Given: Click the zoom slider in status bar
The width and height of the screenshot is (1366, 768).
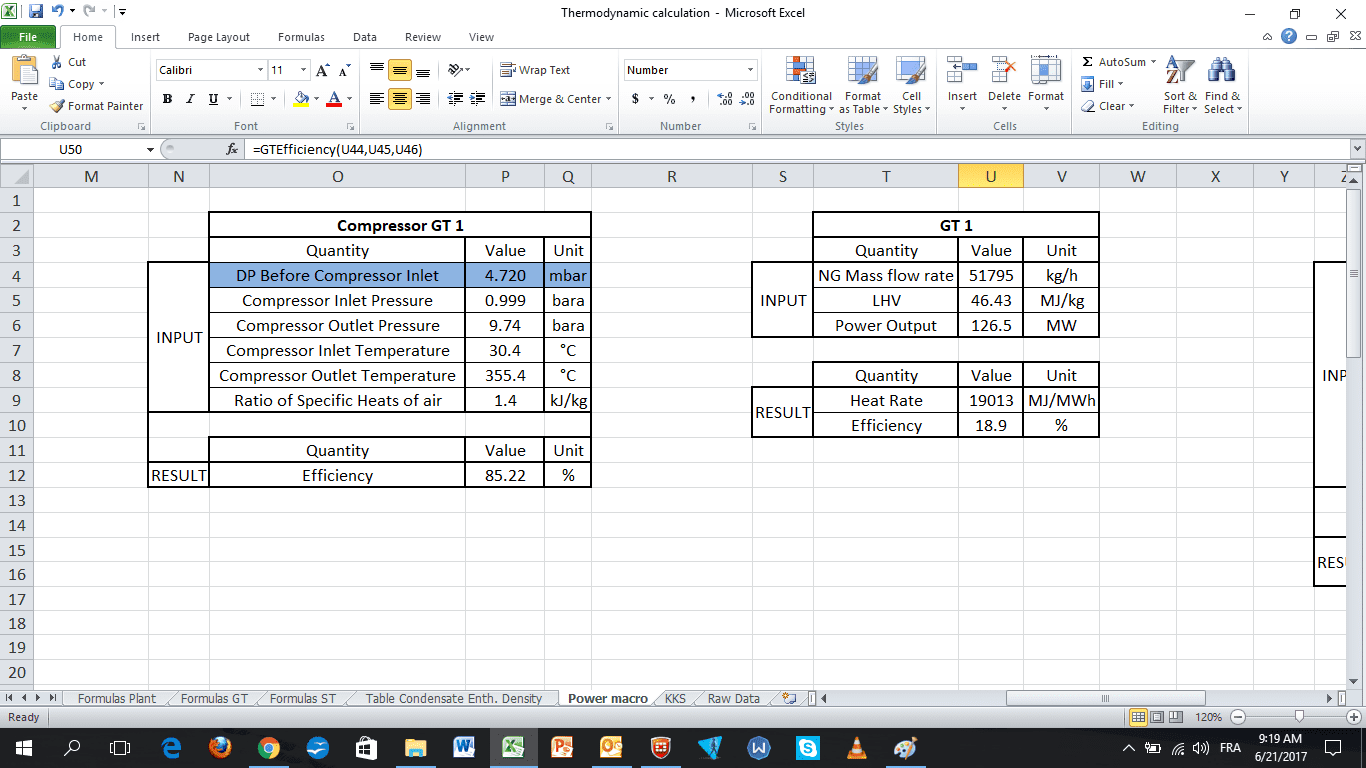Looking at the screenshot, I should click(1298, 717).
